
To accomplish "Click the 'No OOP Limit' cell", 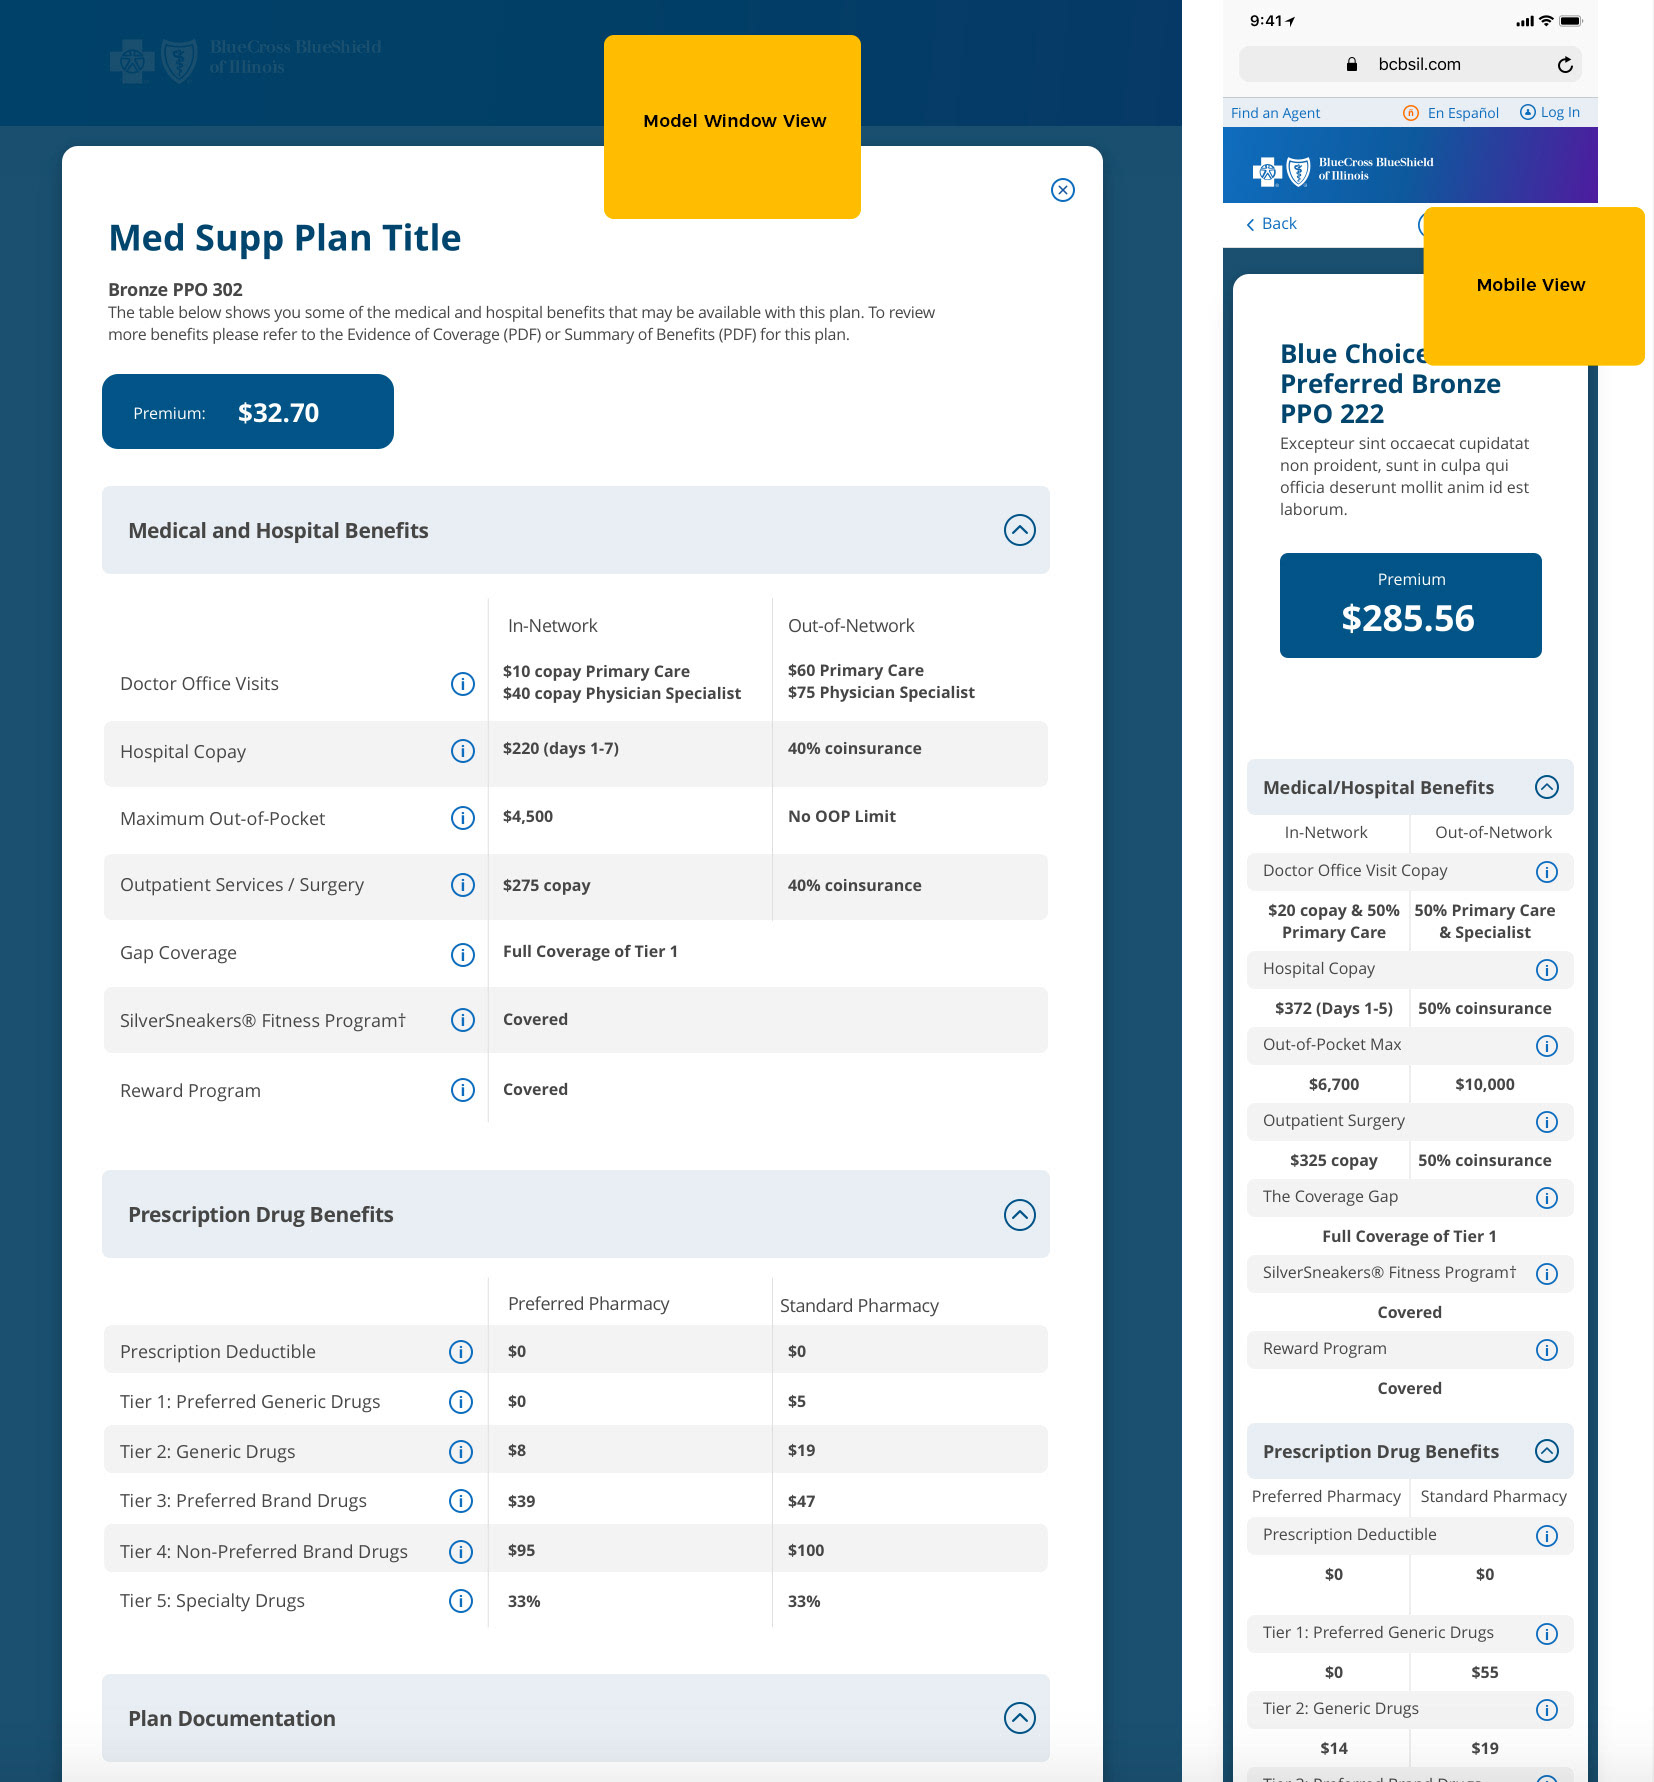I will pos(842,817).
